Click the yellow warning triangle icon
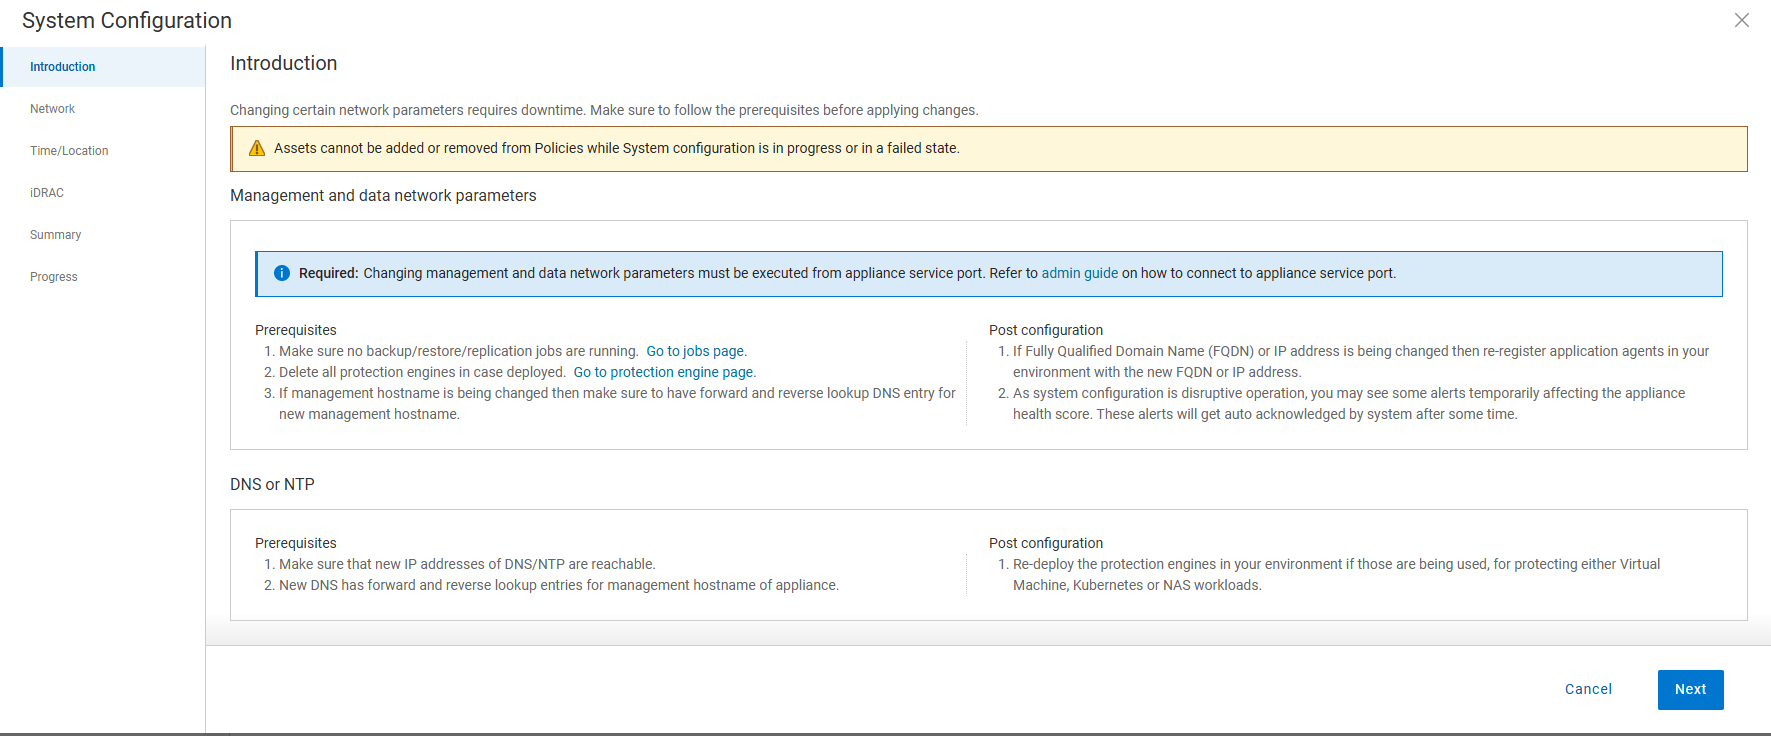This screenshot has height=736, width=1771. click(x=257, y=148)
